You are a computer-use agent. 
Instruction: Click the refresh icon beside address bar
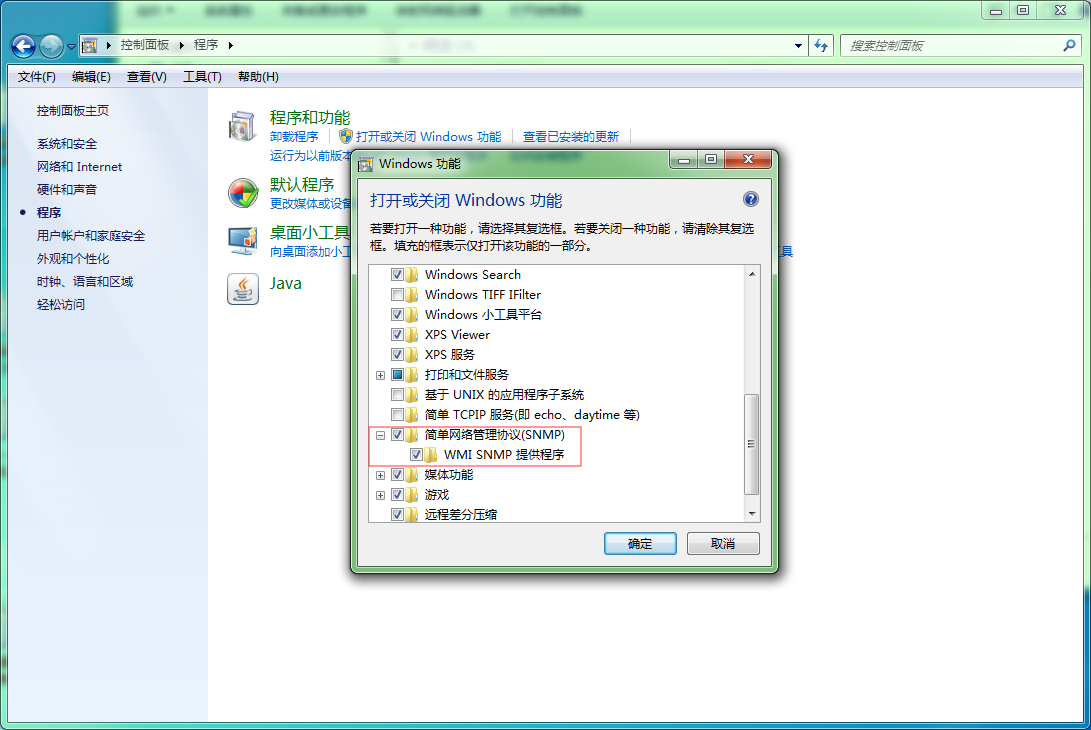pos(821,46)
